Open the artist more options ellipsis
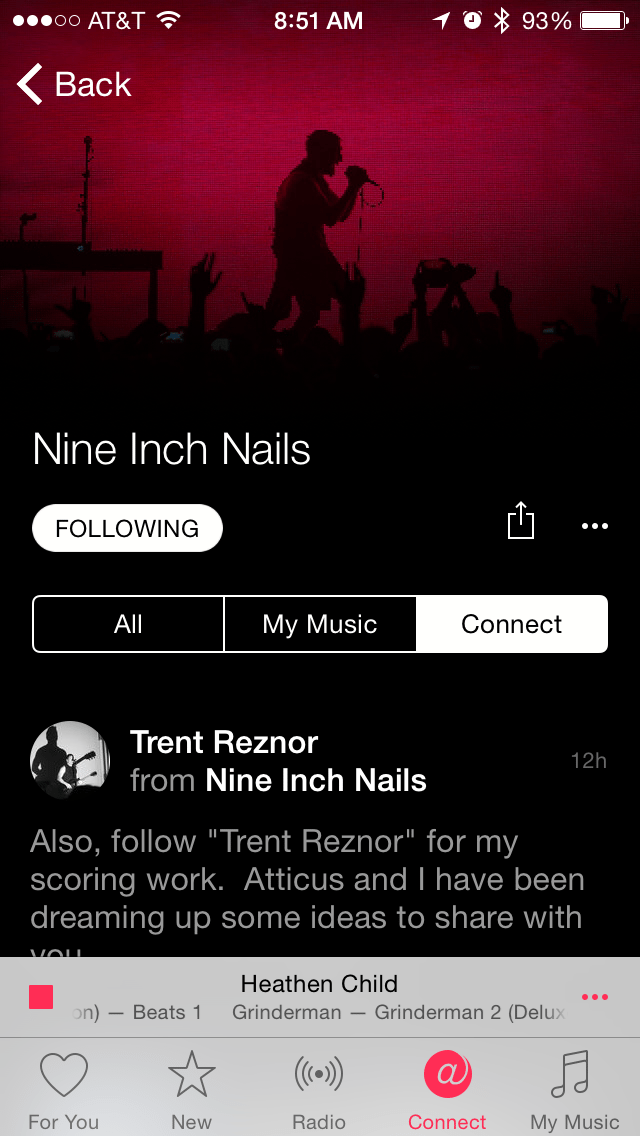The height and width of the screenshot is (1136, 640). [595, 527]
